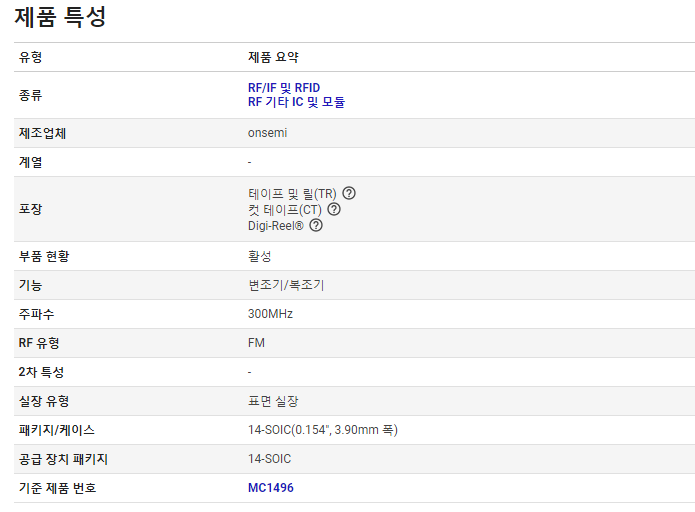Select the onsemi manufacturer value
The width and height of the screenshot is (695, 512).
point(267,133)
